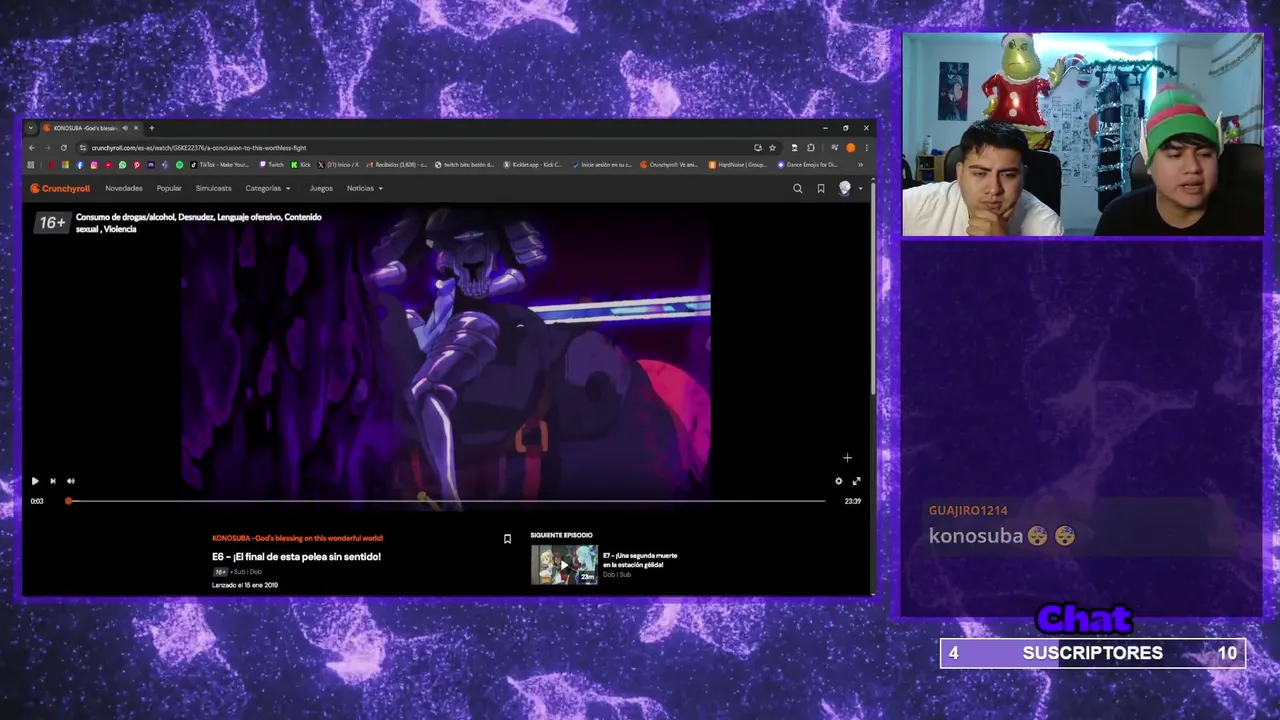Click the crunchyroll.com address bar
Viewport: 1280px width, 720px height.
pyautogui.click(x=415, y=148)
